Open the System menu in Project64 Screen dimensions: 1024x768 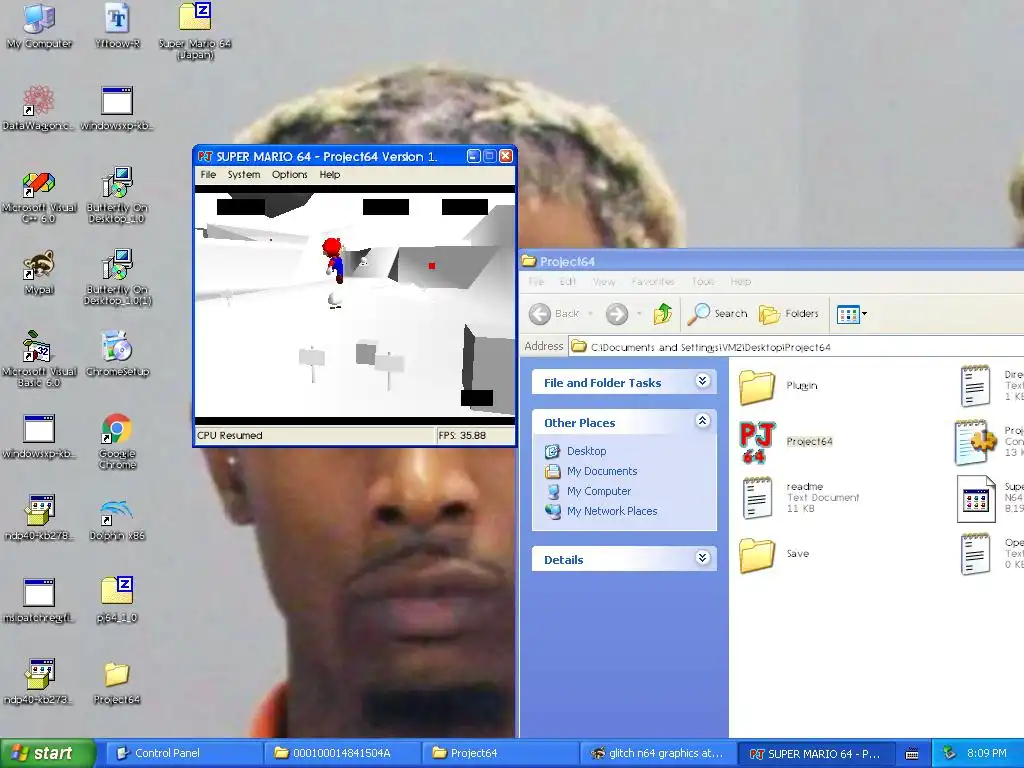(244, 175)
